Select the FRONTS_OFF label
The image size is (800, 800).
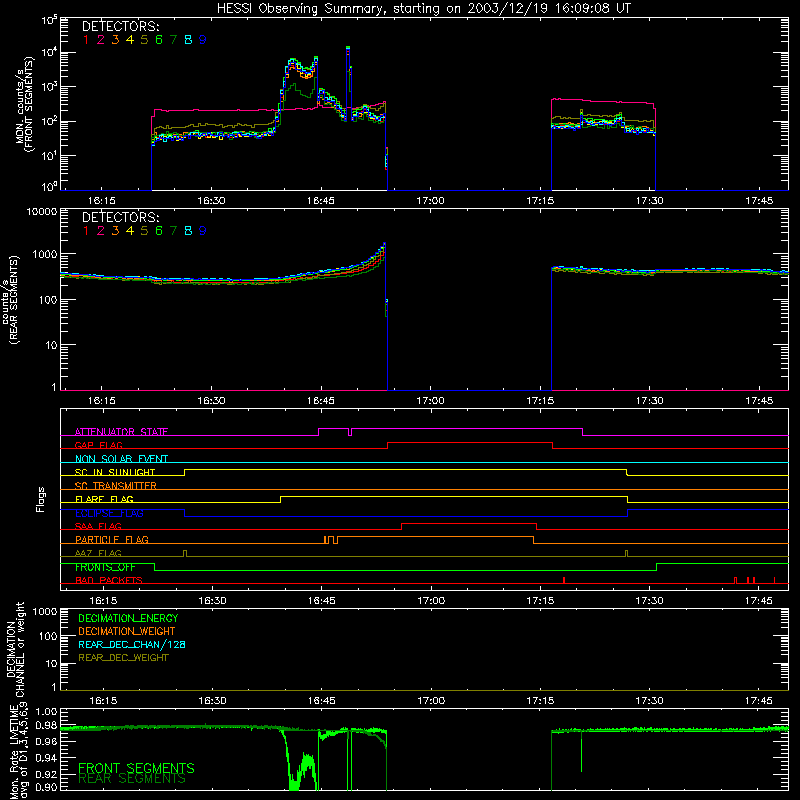105,567
